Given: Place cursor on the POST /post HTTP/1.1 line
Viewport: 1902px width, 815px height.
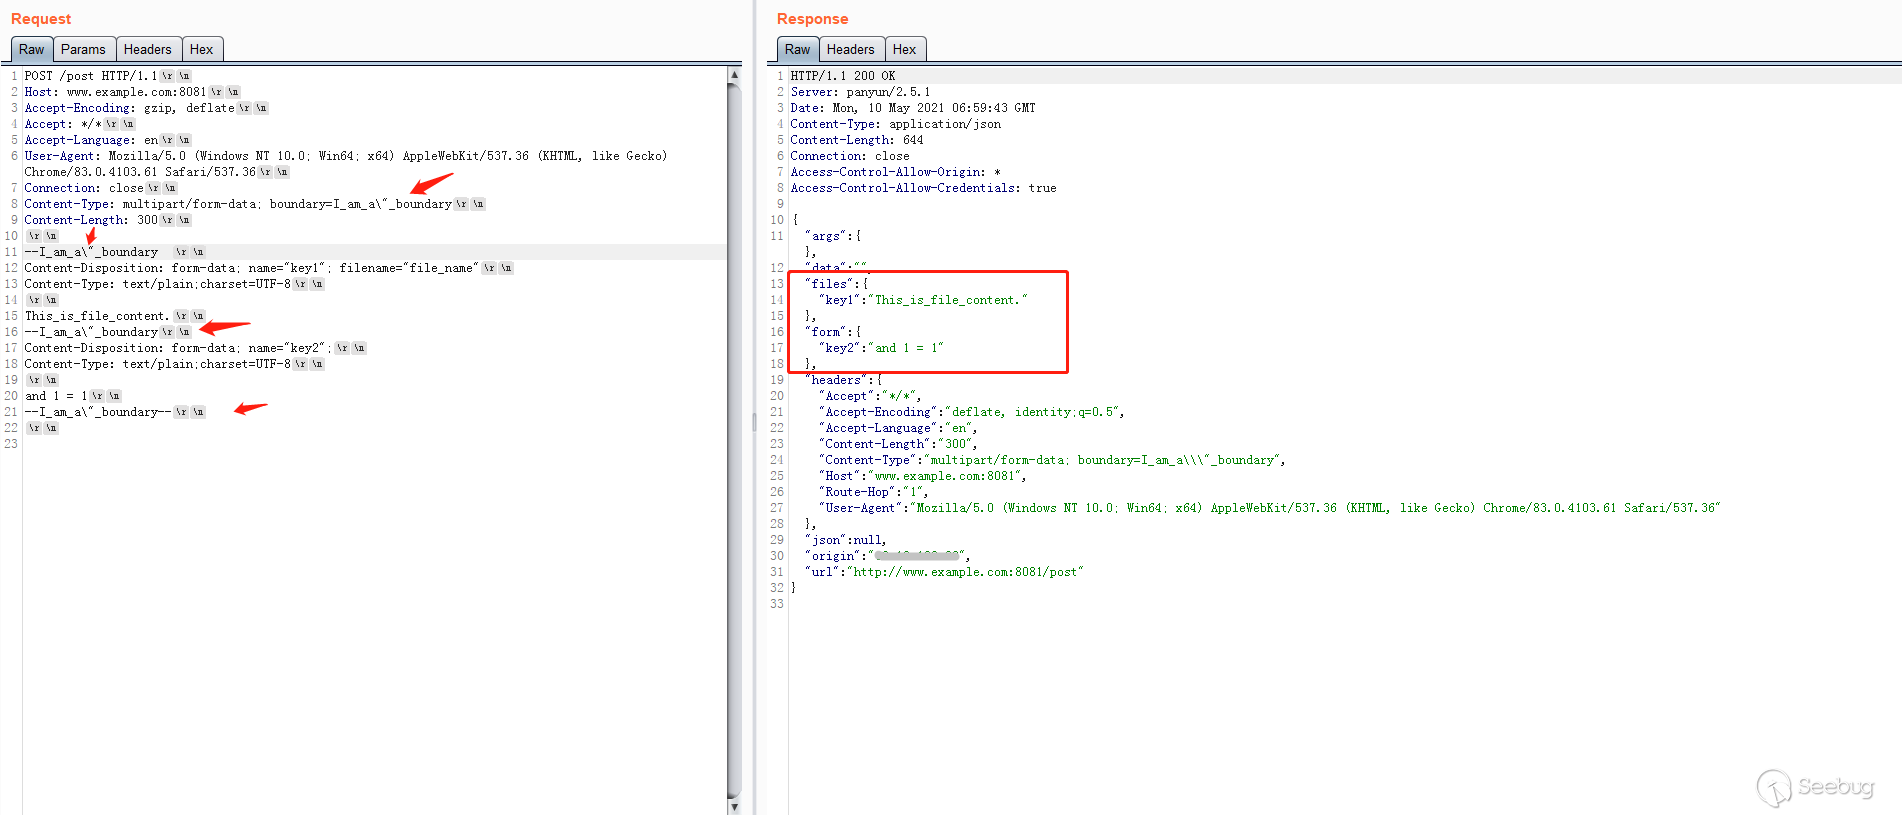Looking at the screenshot, I should click(90, 76).
